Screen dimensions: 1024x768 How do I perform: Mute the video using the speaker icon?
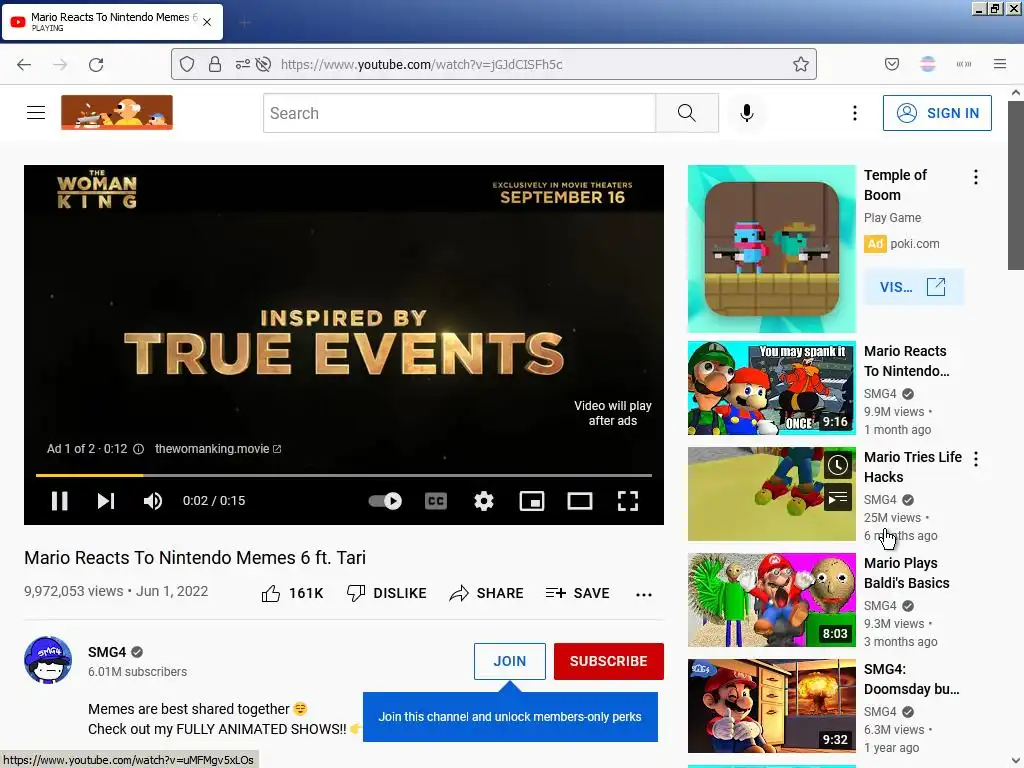[x=153, y=501]
